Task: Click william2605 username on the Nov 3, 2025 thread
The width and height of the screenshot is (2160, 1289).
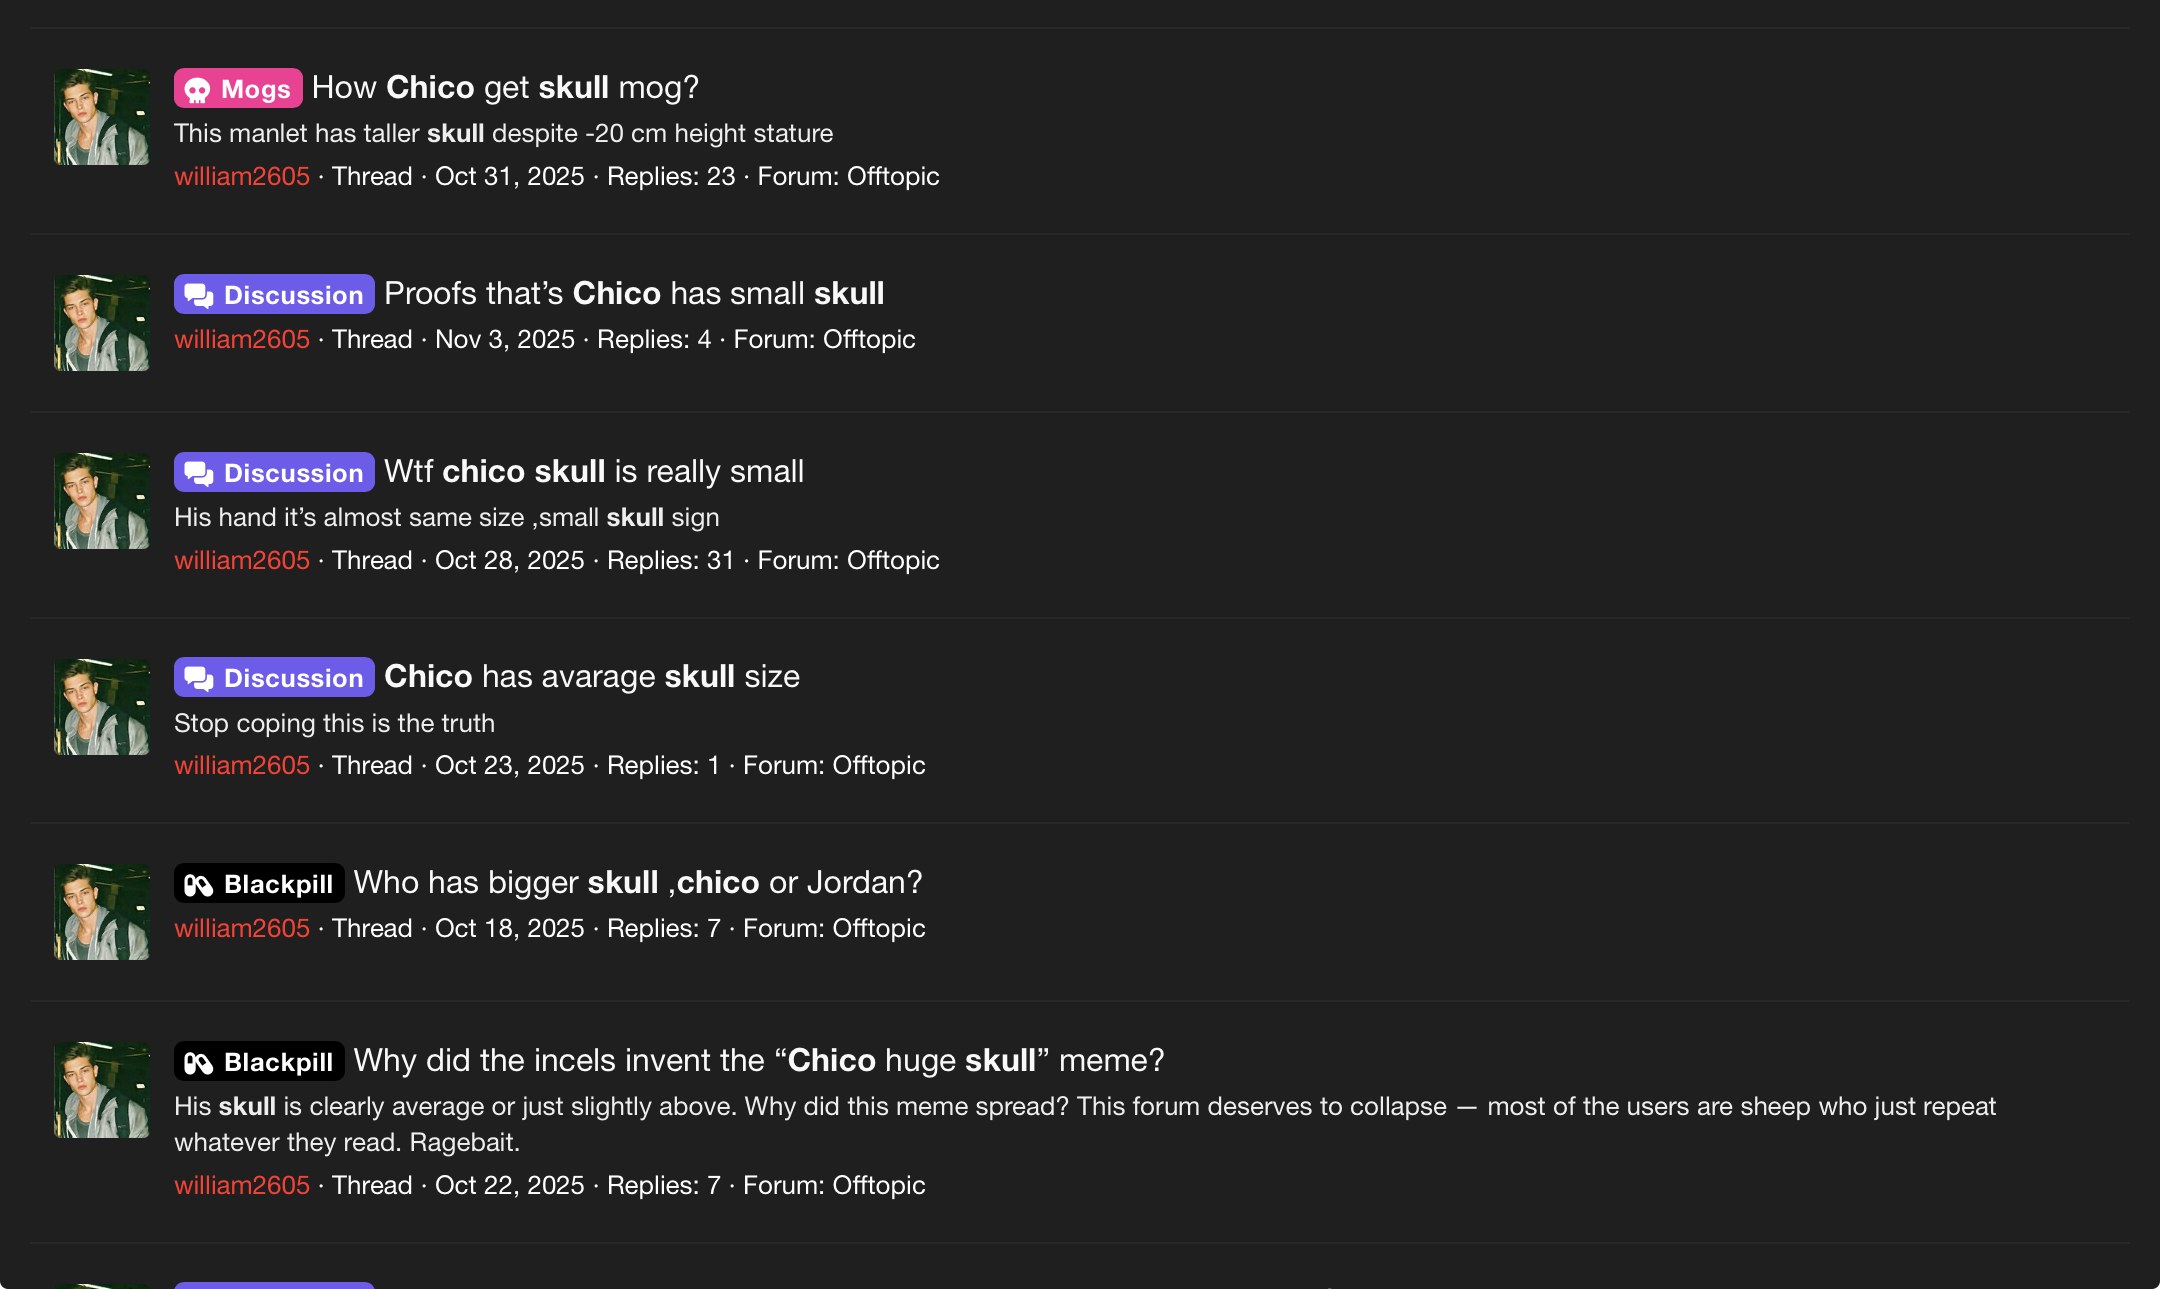Action: pos(242,340)
